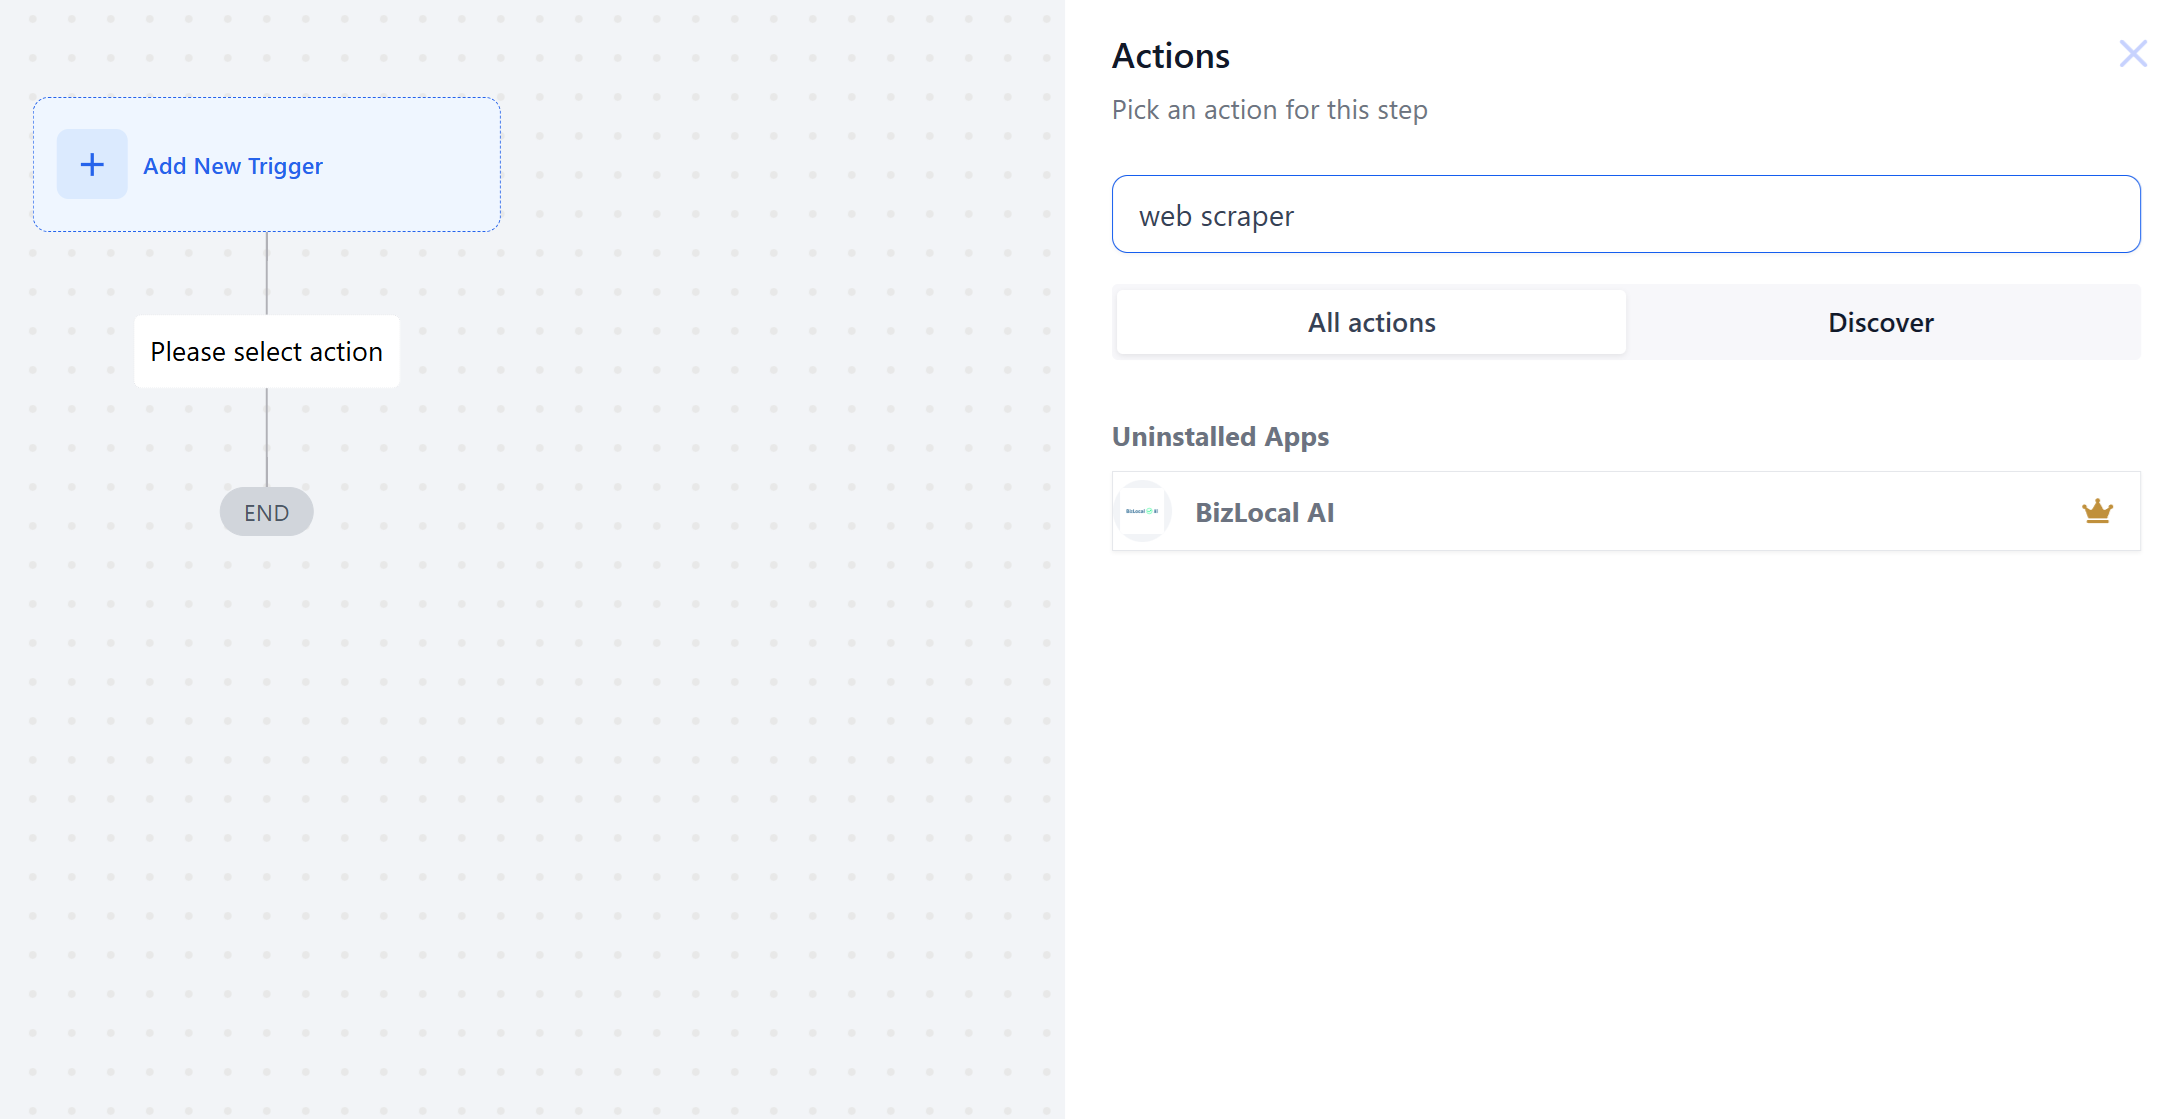Click the Add New Trigger label
Screen dimensions: 2165x1119
click(233, 166)
